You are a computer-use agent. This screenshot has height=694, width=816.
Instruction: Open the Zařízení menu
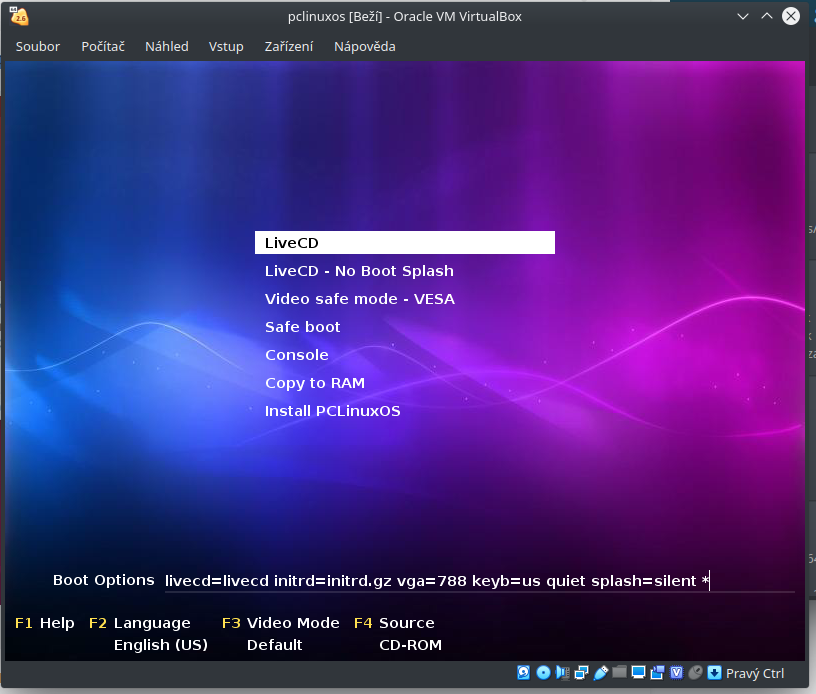(x=288, y=46)
